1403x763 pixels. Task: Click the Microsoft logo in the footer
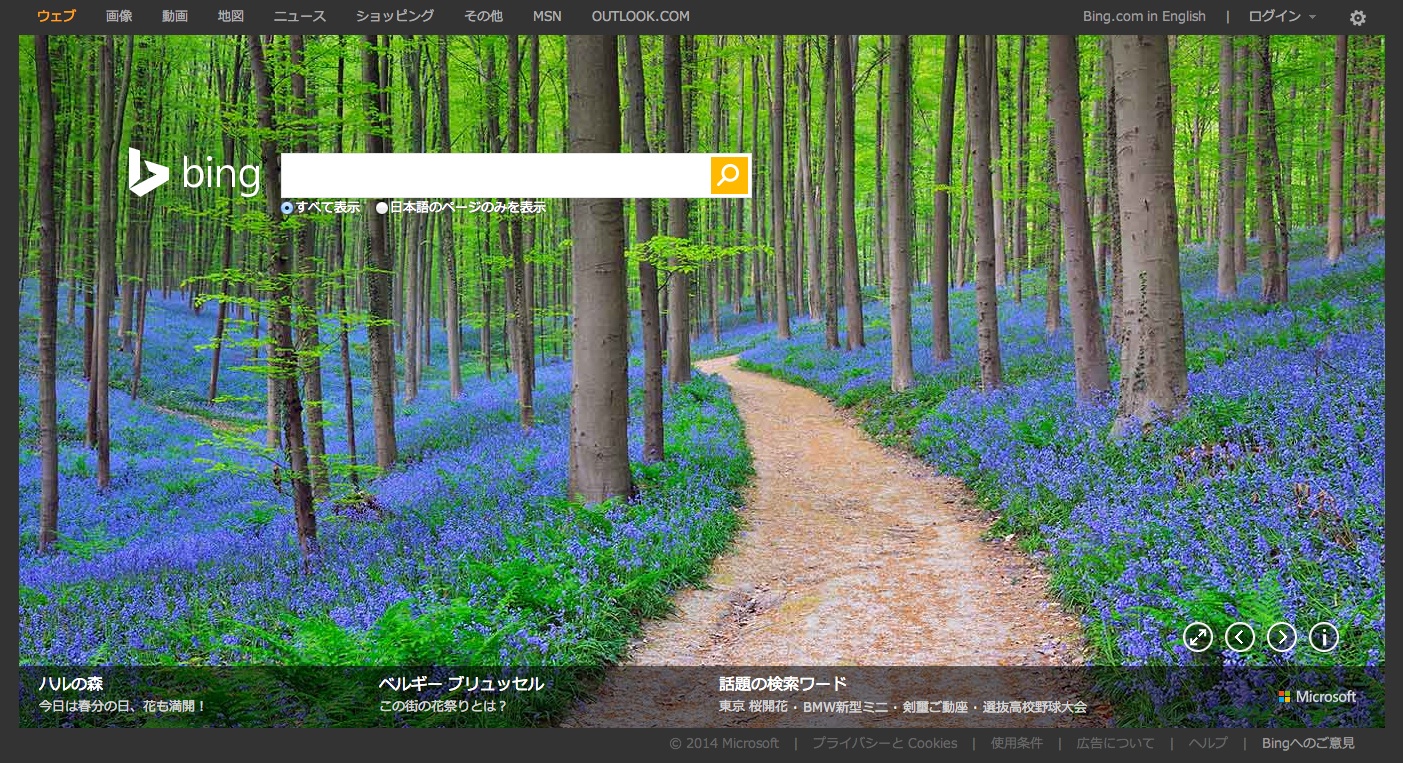1317,697
